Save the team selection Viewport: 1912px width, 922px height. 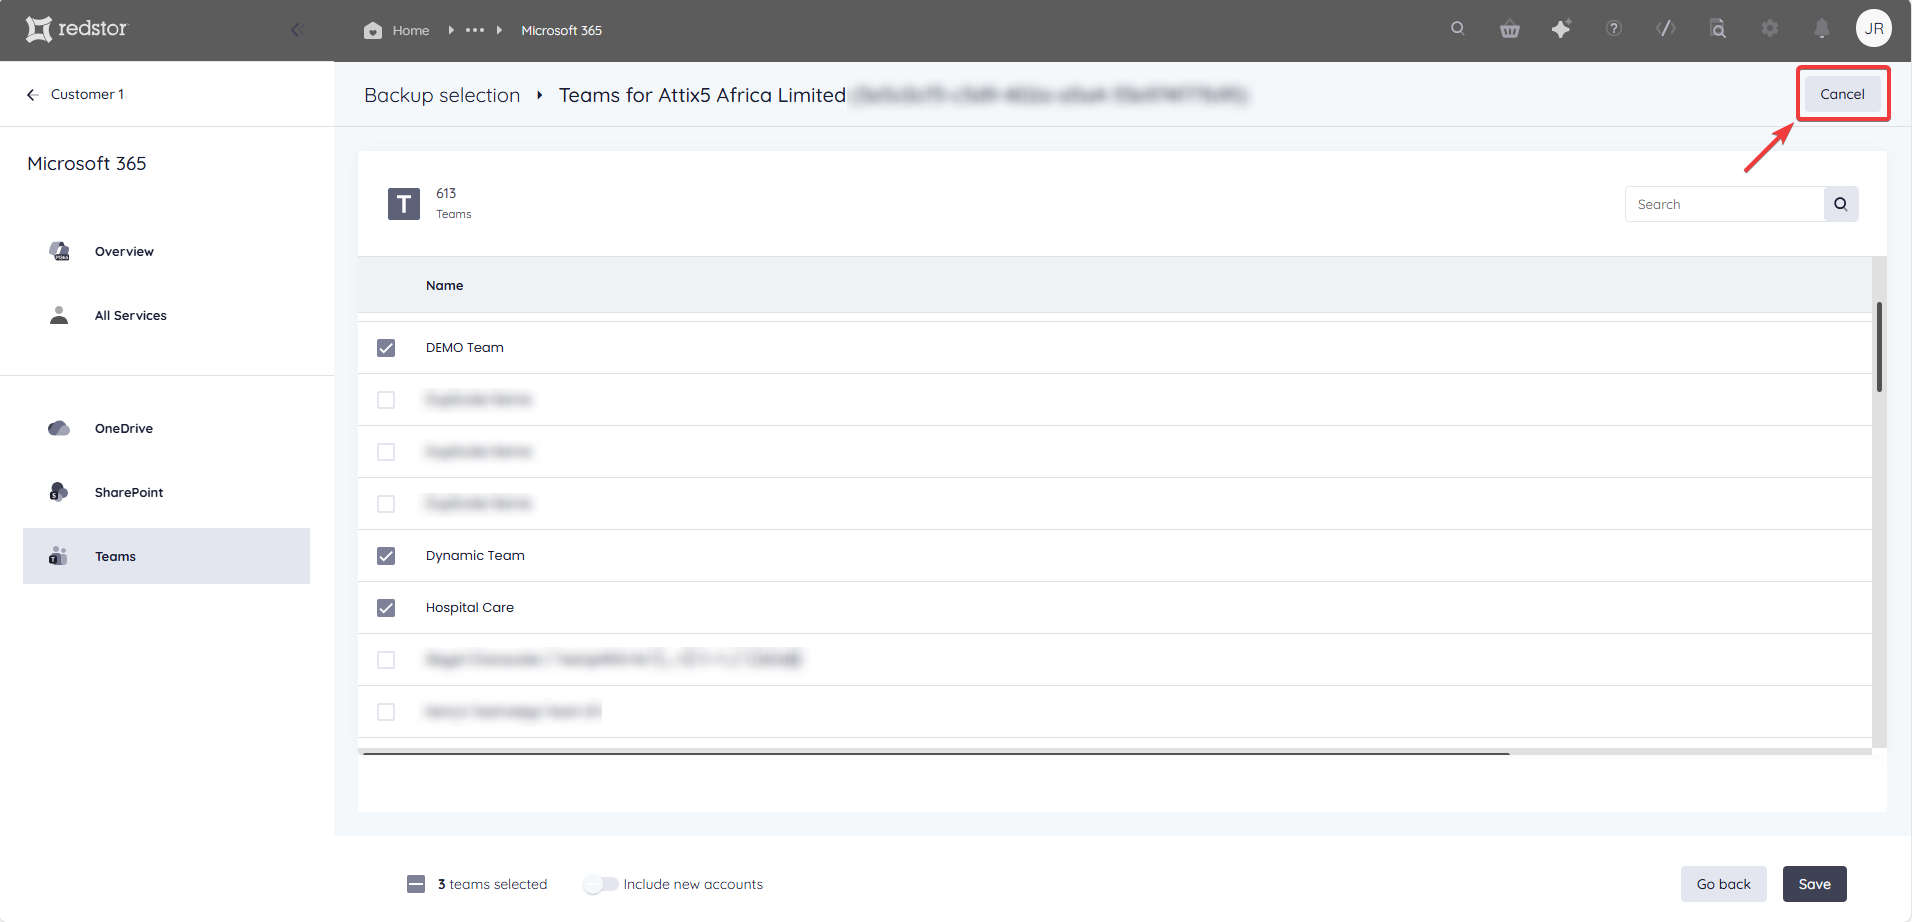click(x=1814, y=884)
